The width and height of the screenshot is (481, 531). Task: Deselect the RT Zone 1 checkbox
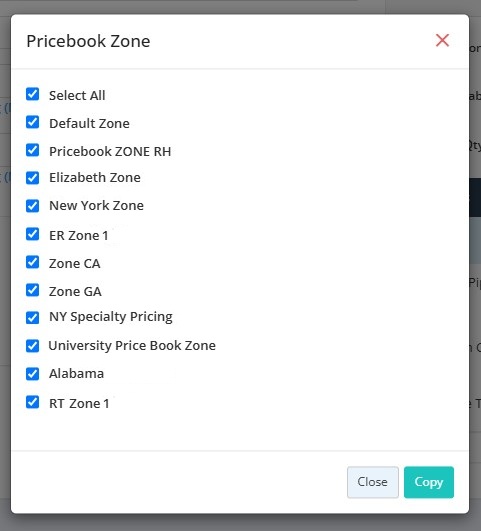point(33,402)
